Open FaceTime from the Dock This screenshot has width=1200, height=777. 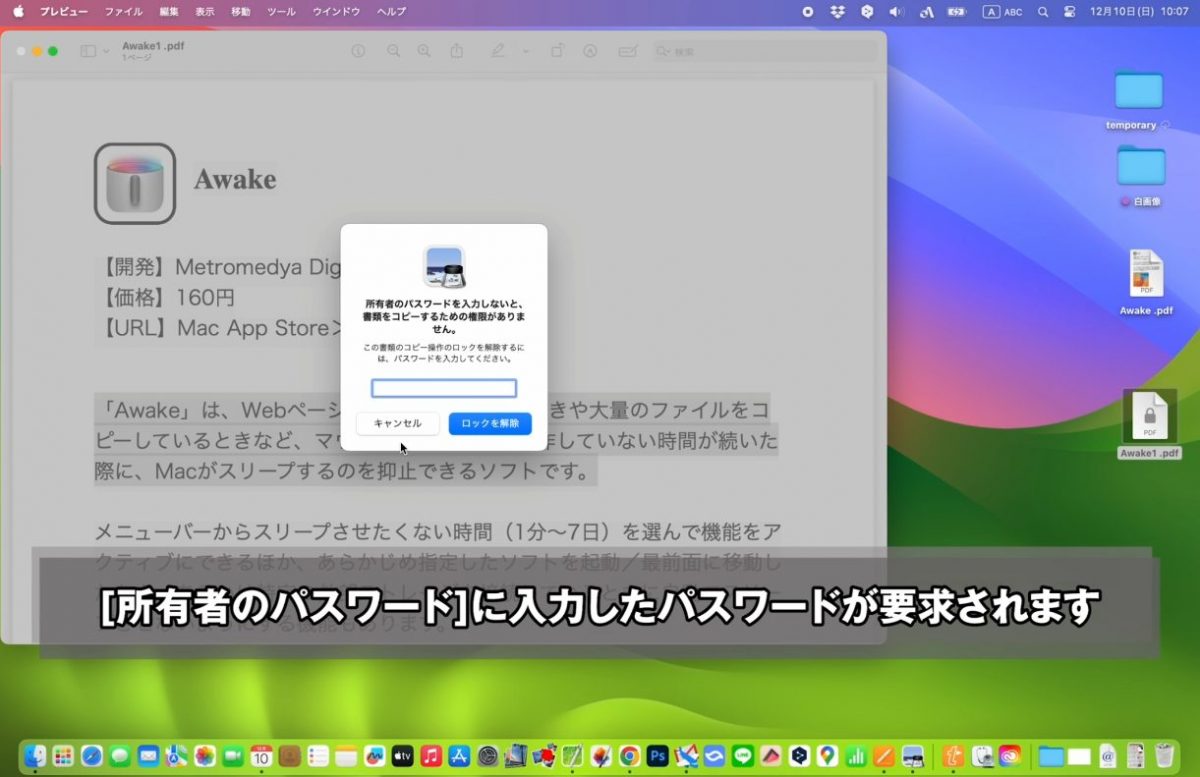[x=233, y=755]
